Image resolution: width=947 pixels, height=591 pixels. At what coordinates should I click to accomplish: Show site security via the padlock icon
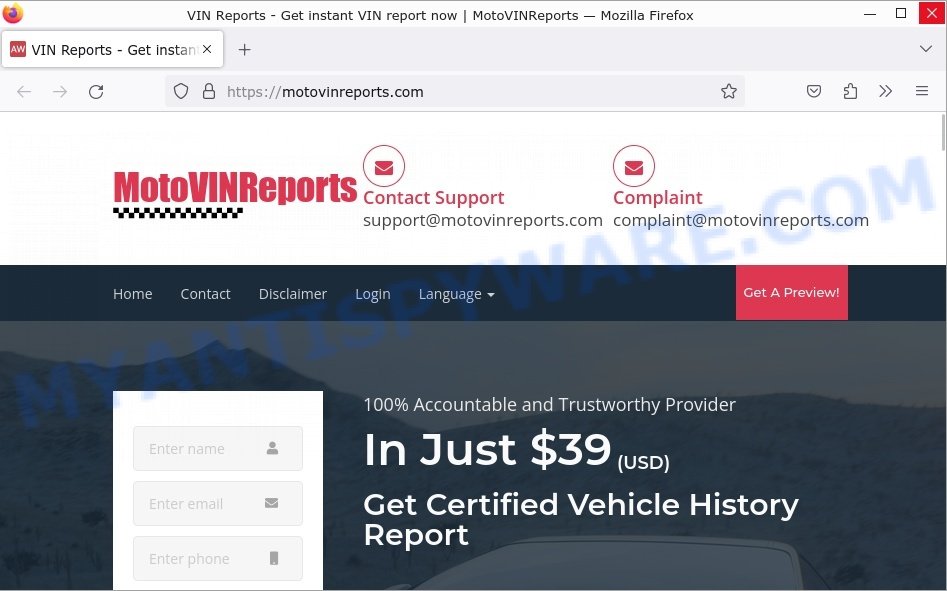pyautogui.click(x=209, y=92)
